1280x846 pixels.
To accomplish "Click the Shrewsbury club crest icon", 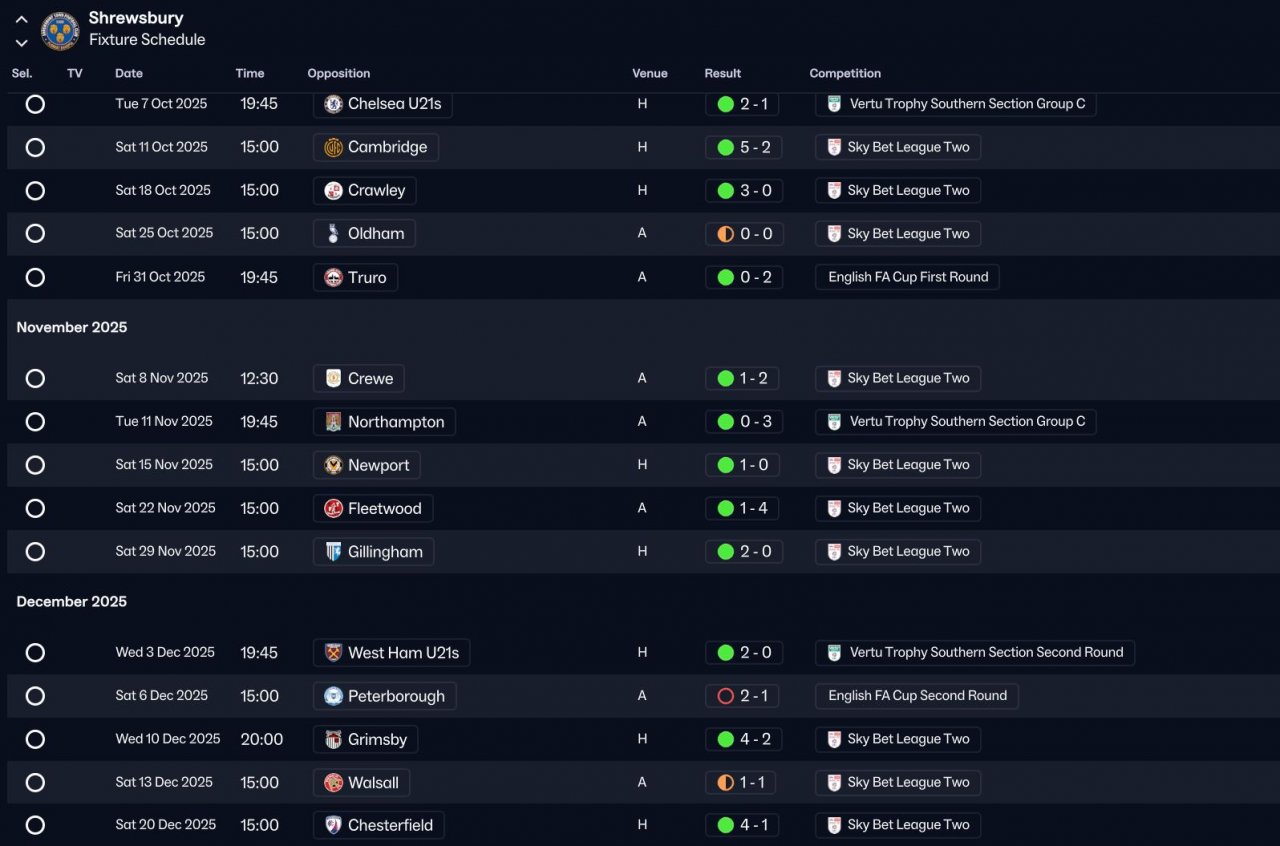I will tap(60, 31).
